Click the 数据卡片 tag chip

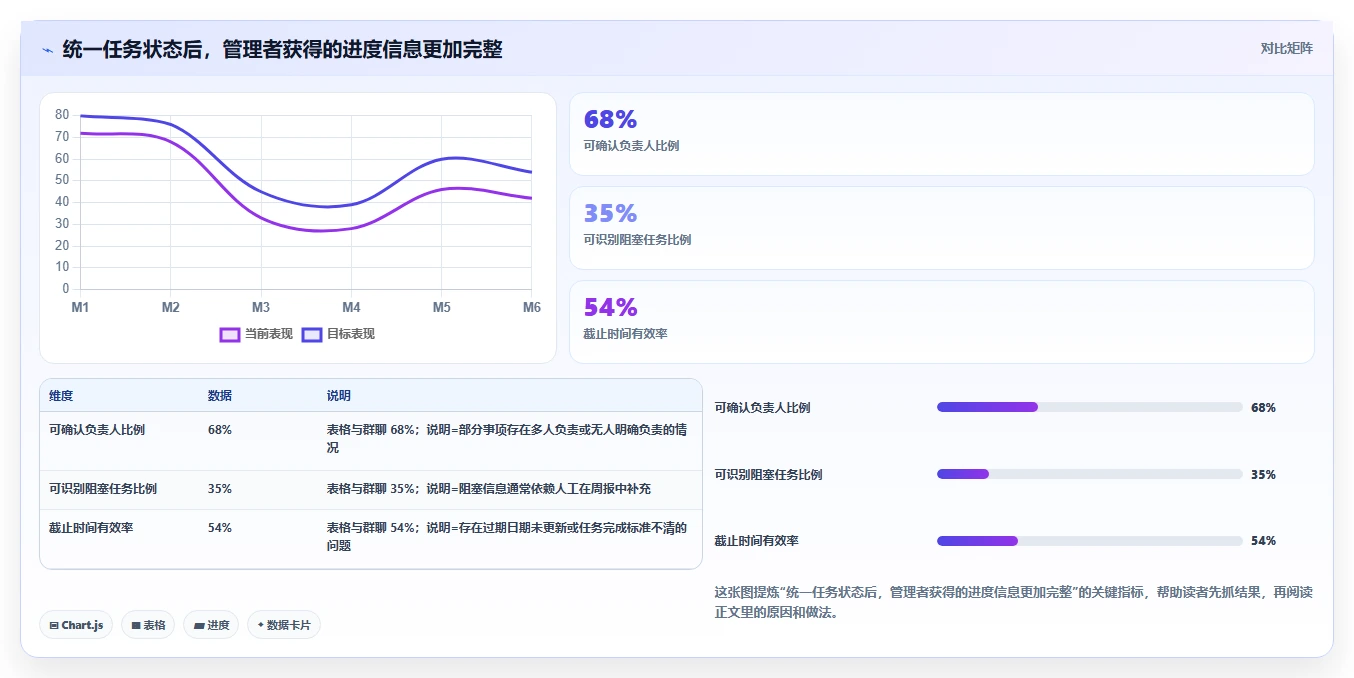click(284, 625)
